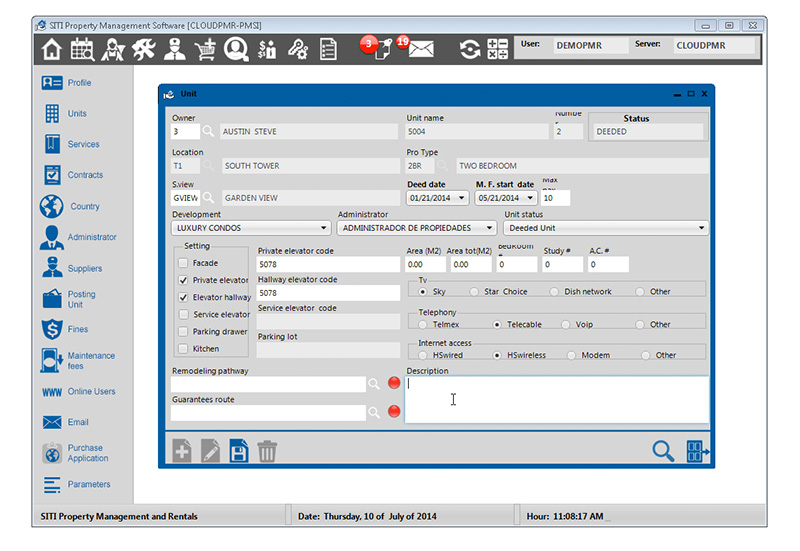Click inside the Description text area
The image size is (800, 551).
coord(557,399)
